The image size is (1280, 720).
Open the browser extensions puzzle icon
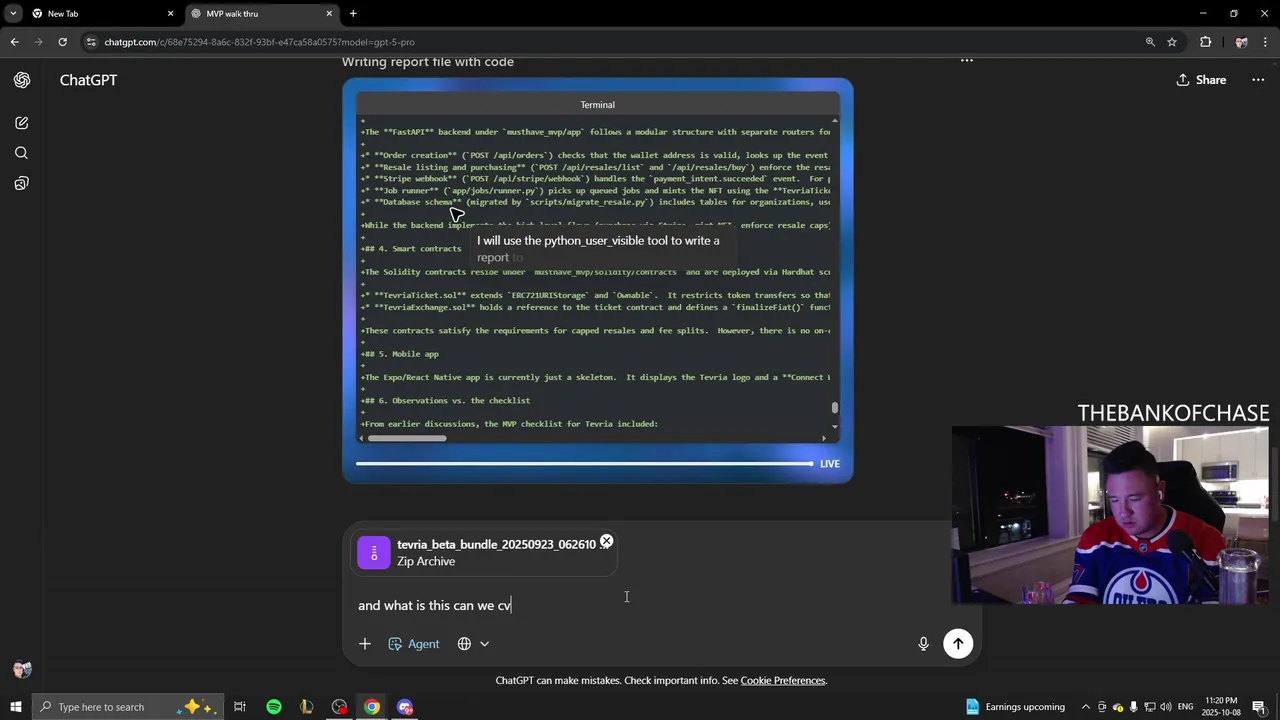coord(1205,42)
